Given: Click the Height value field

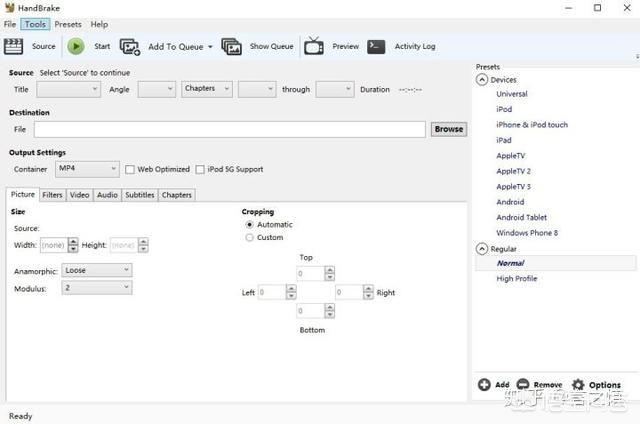Looking at the screenshot, I should pyautogui.click(x=124, y=245).
